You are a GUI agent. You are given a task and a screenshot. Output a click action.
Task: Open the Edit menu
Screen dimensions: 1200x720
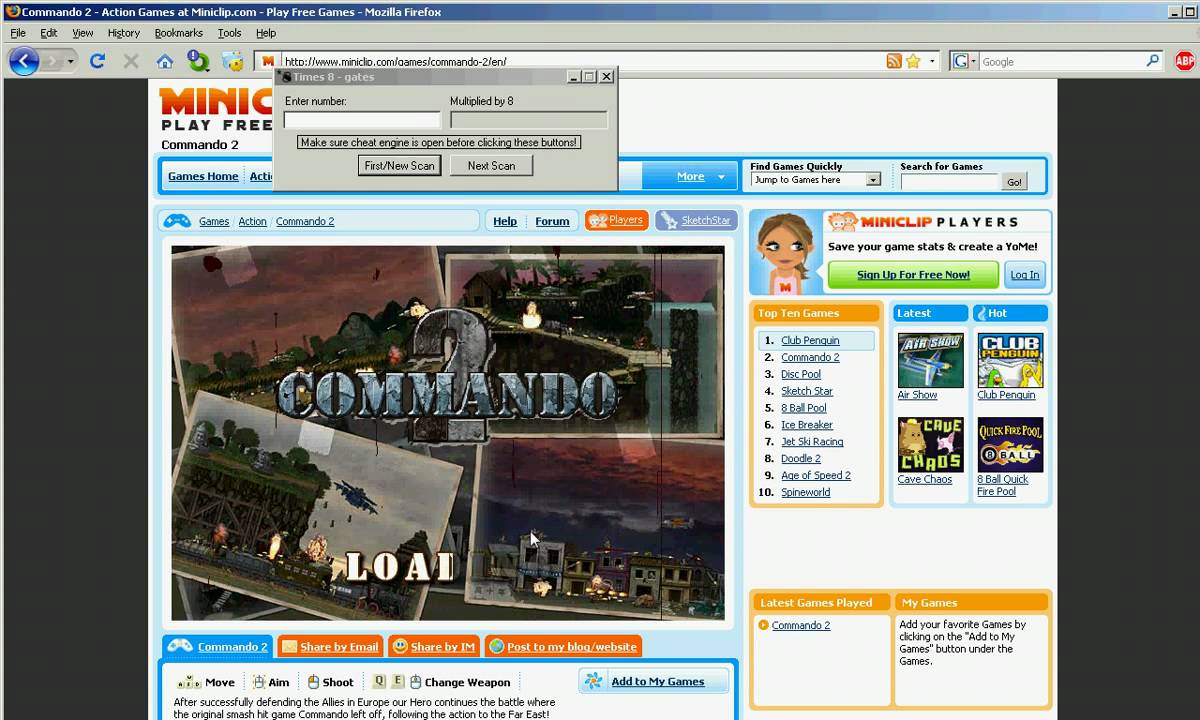point(49,33)
